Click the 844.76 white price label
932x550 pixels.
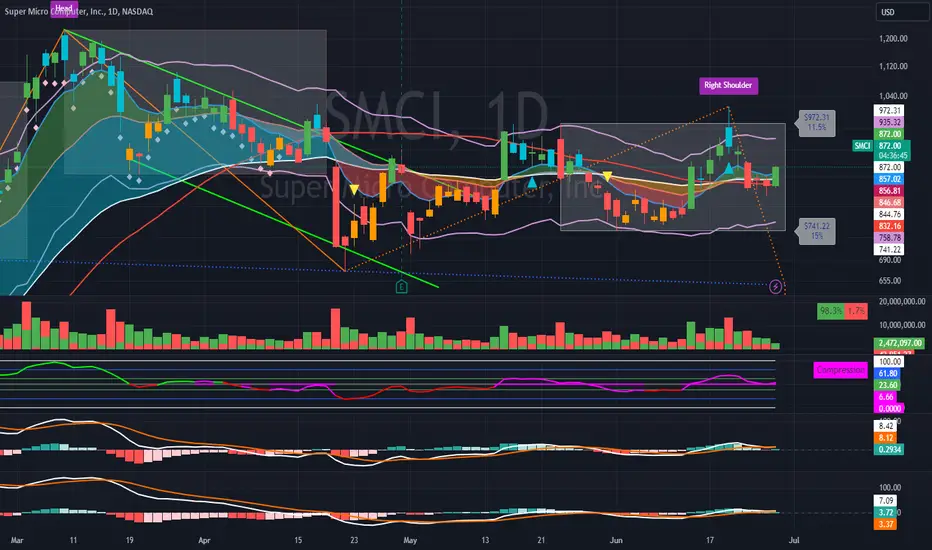(x=889, y=214)
